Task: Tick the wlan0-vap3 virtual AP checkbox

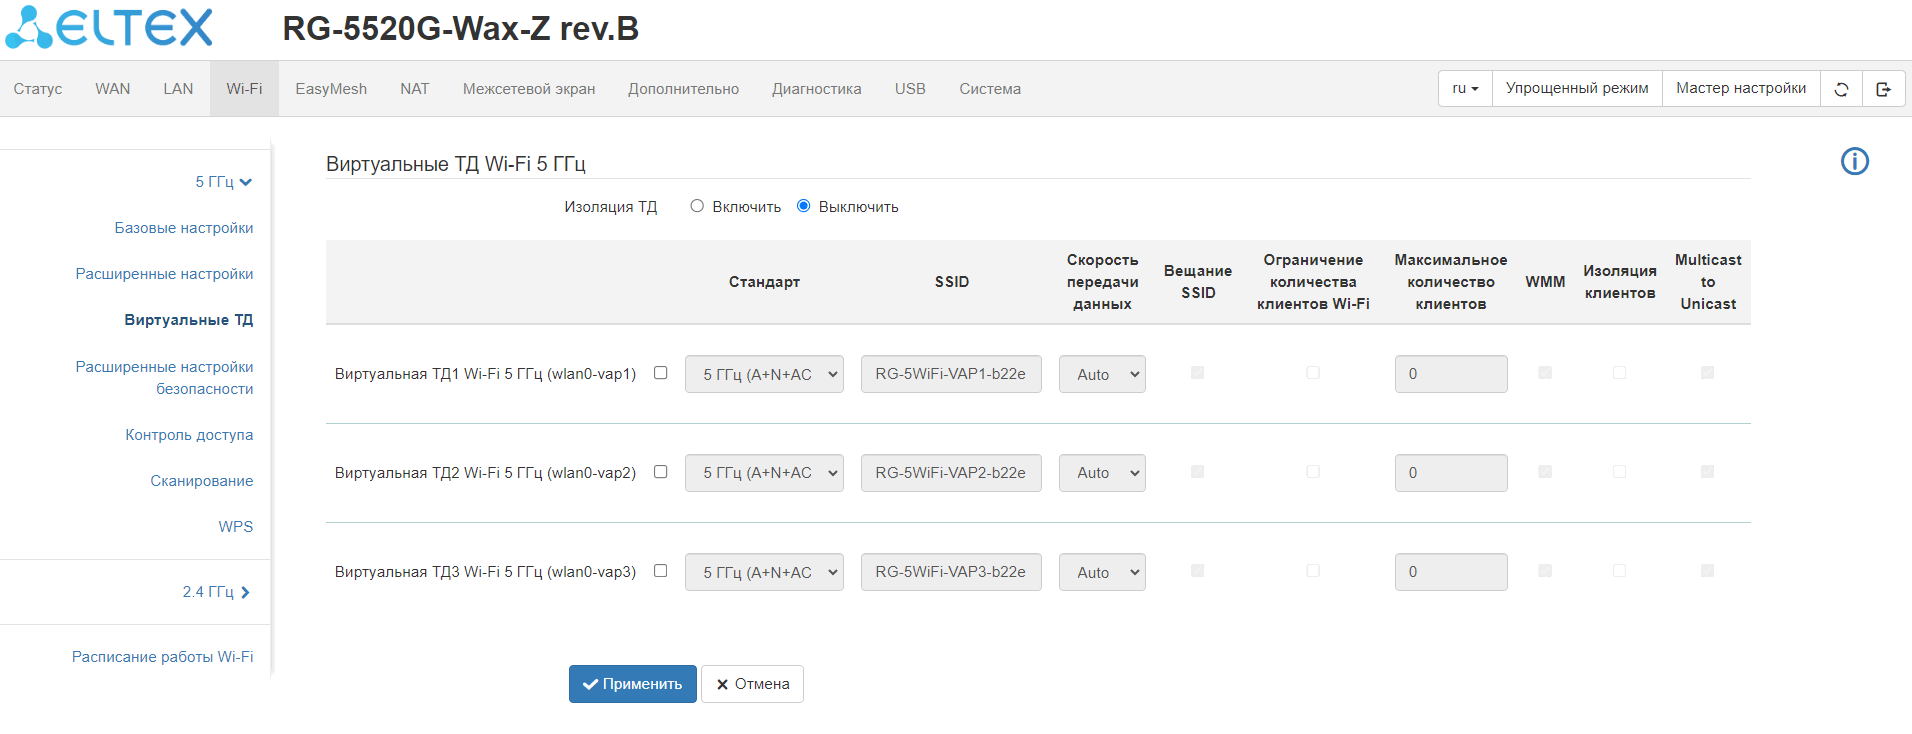Action: [x=660, y=571]
